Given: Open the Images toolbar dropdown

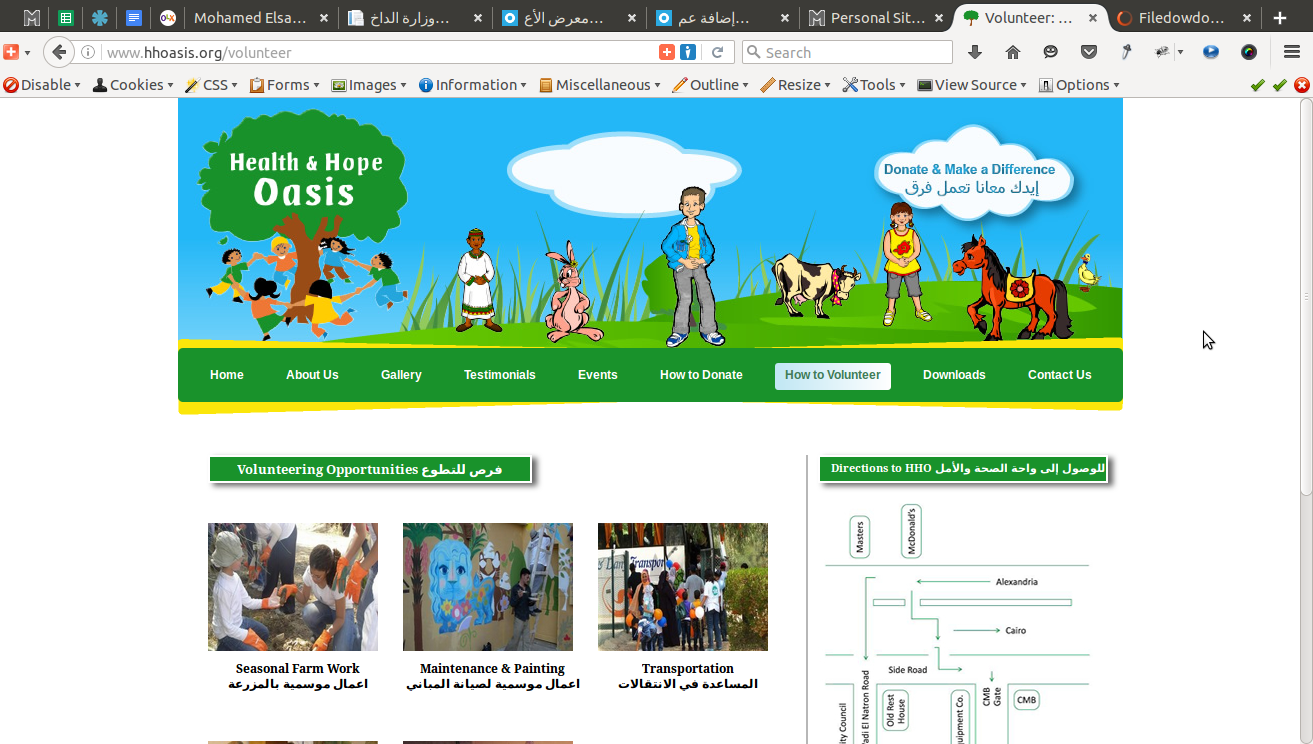Looking at the screenshot, I should click(x=369, y=85).
